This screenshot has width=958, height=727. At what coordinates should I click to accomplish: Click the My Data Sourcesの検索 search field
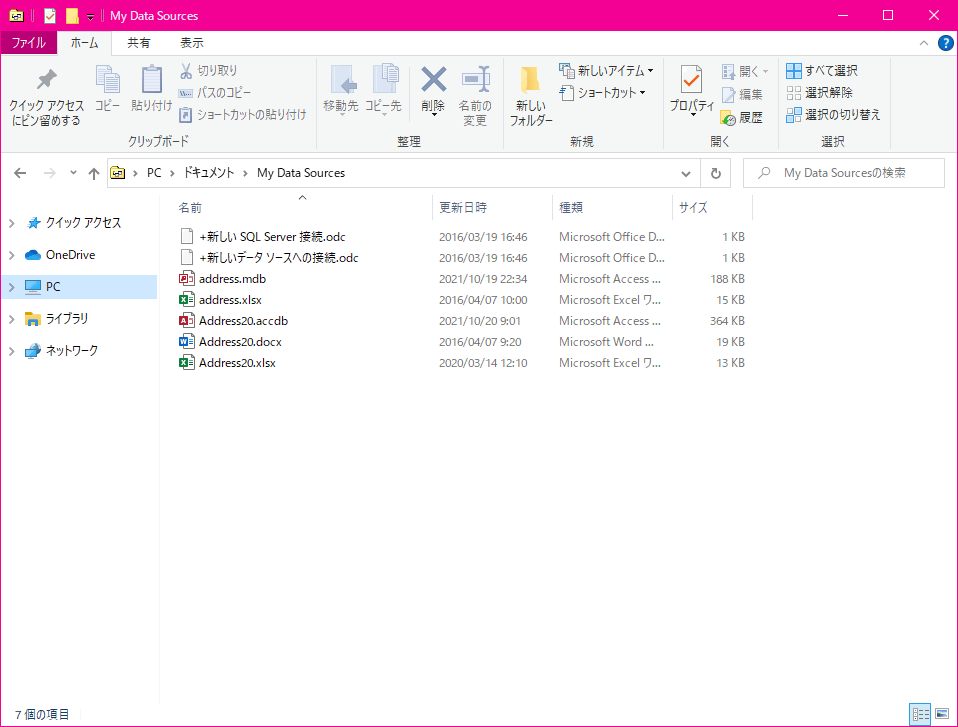844,174
